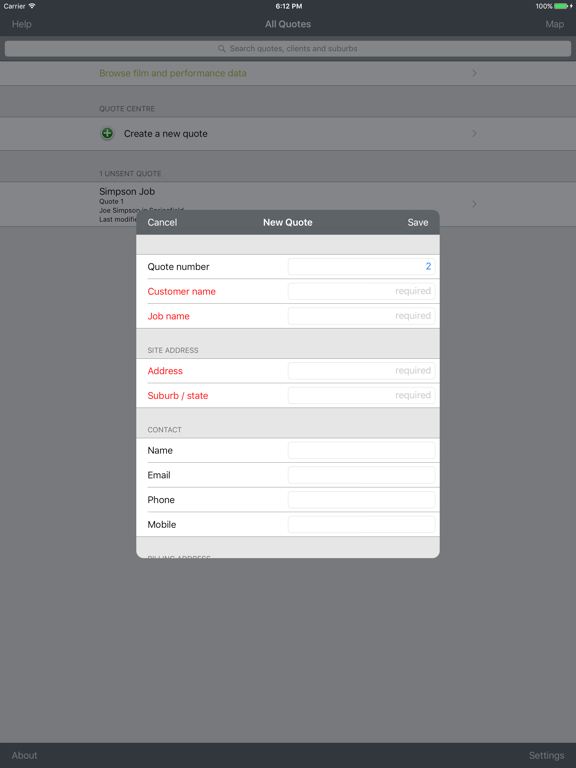Image resolution: width=576 pixels, height=768 pixels.
Task: Open Create a new quote row chevron
Action: 474,133
